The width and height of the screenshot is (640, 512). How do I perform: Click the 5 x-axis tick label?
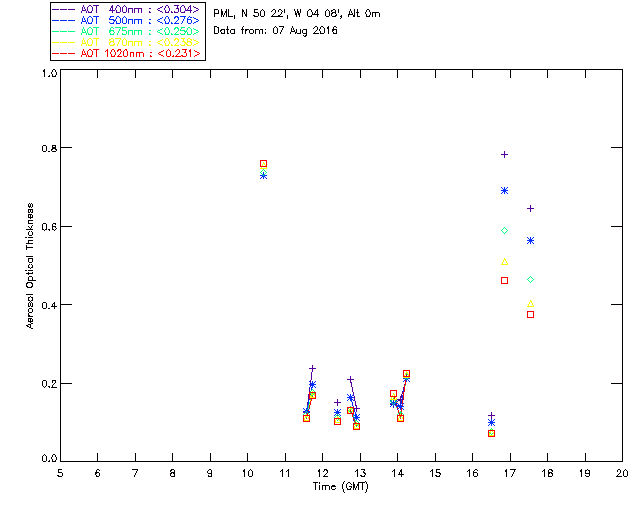pyautogui.click(x=60, y=473)
